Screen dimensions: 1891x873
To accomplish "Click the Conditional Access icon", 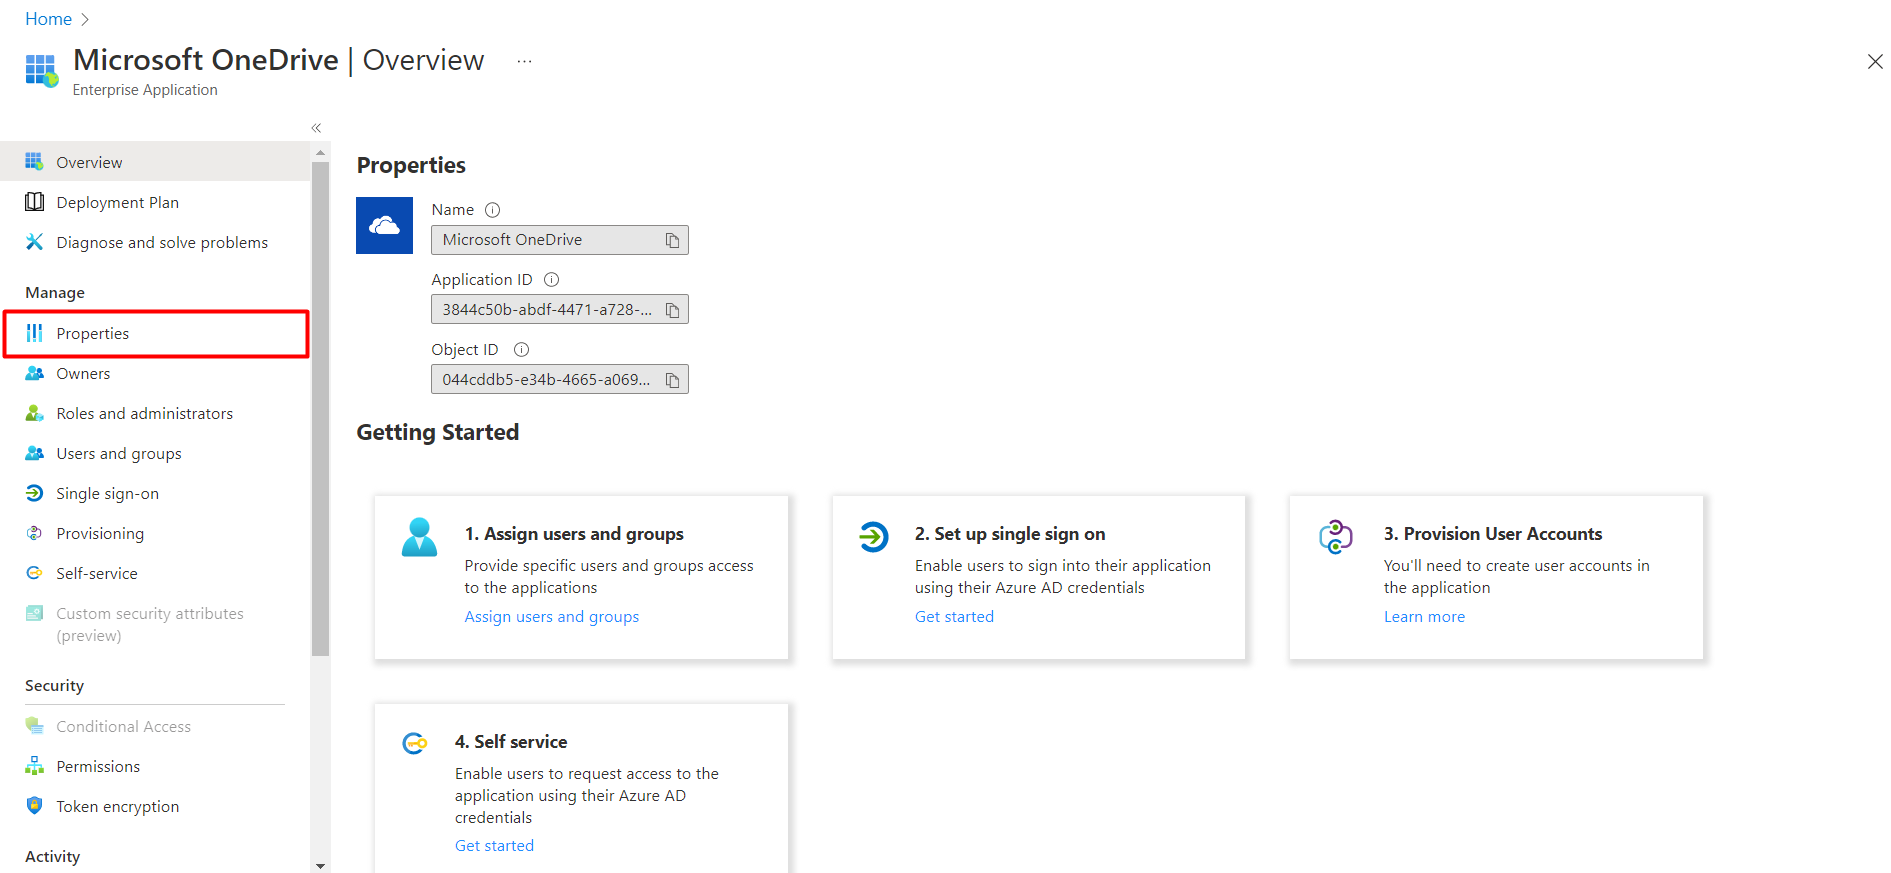I will [x=34, y=726].
